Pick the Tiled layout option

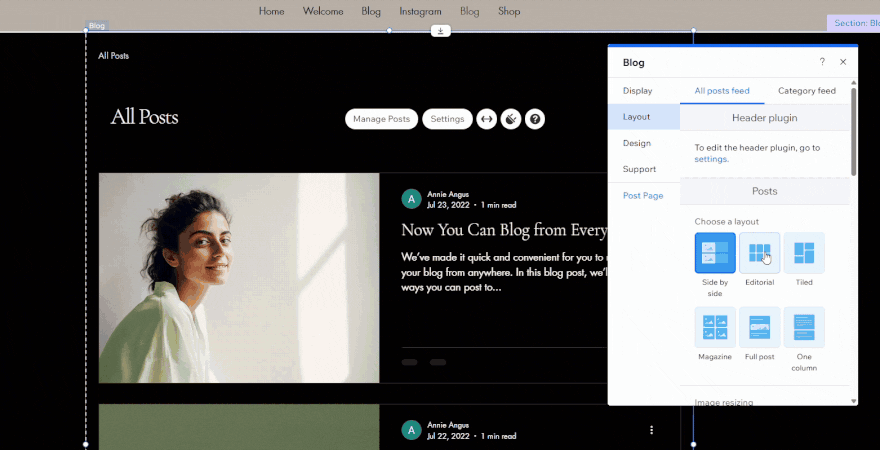pos(804,253)
